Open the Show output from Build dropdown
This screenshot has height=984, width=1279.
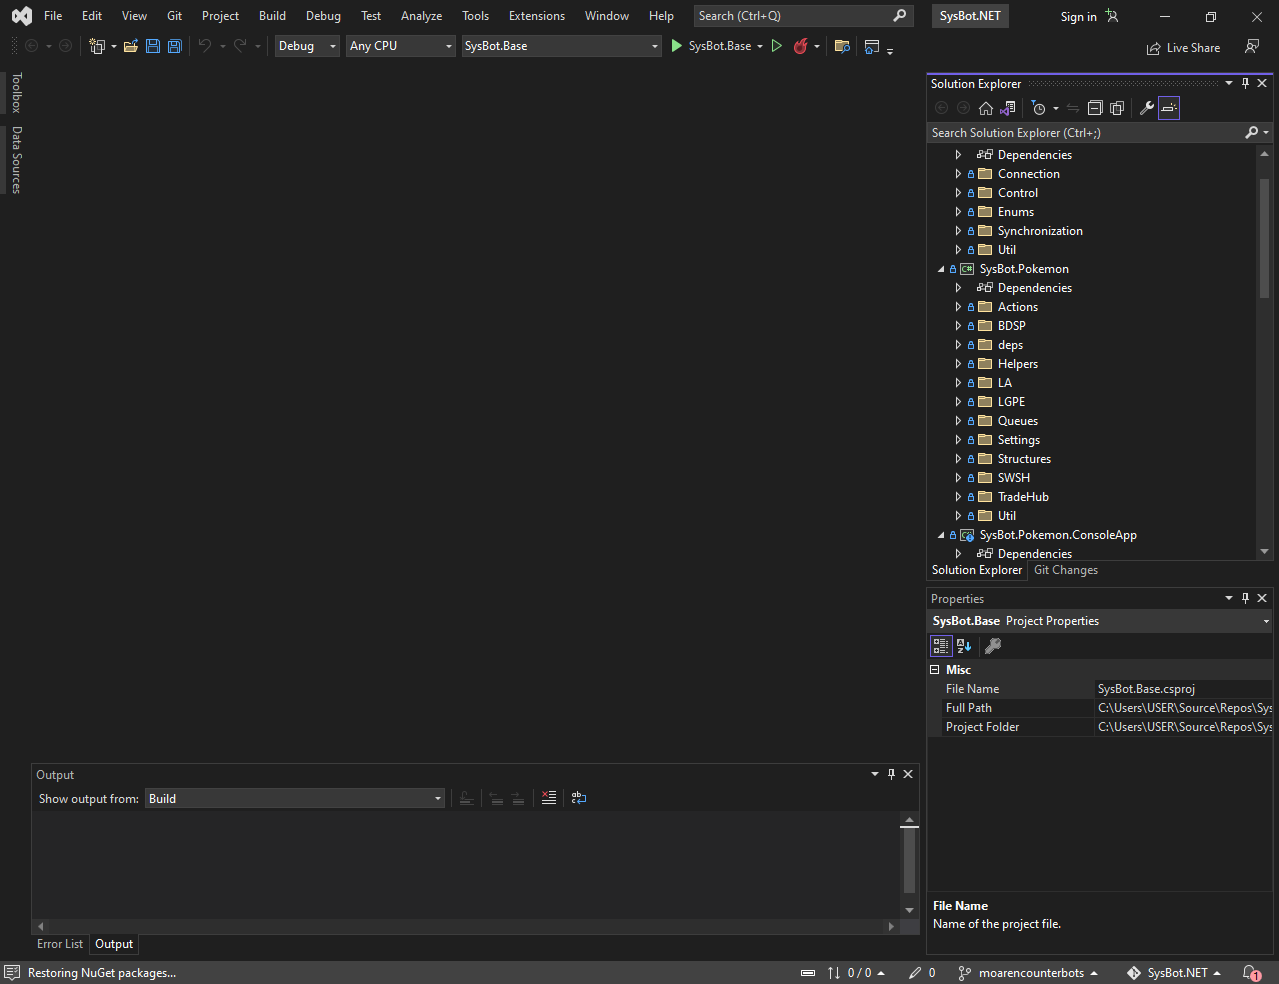click(295, 798)
